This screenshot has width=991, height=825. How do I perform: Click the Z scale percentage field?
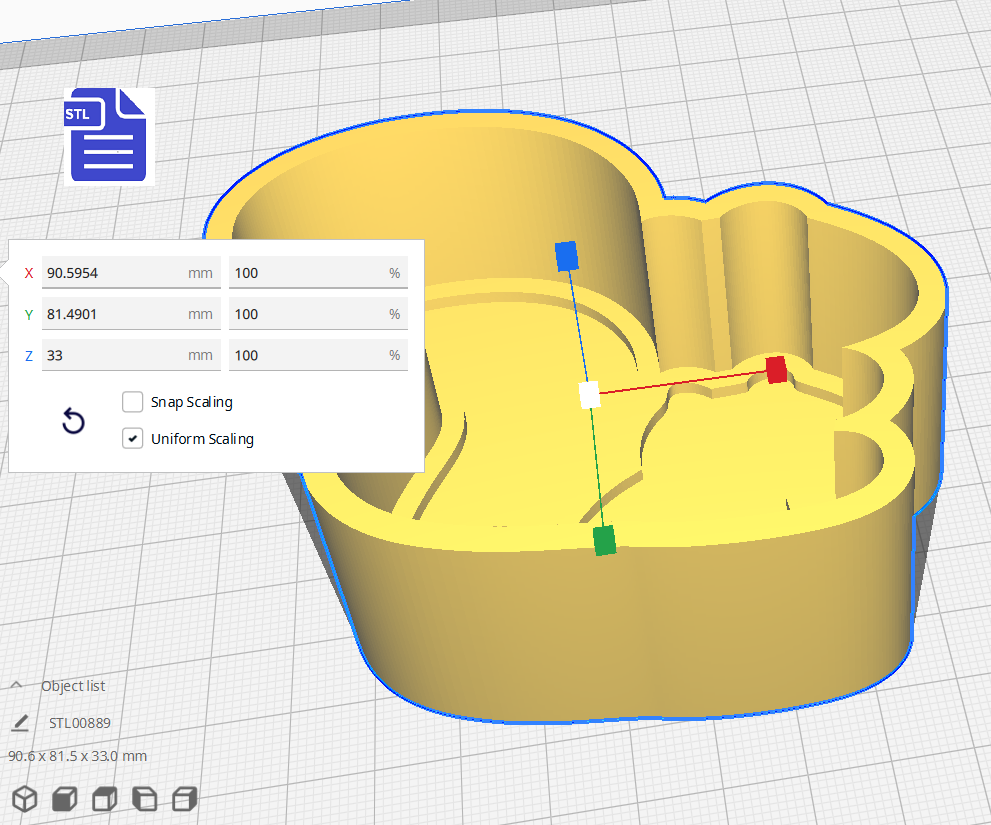point(318,355)
